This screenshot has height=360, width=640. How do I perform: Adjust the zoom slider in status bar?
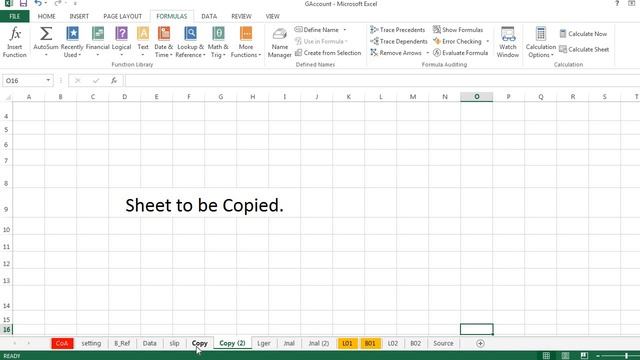pos(626,356)
